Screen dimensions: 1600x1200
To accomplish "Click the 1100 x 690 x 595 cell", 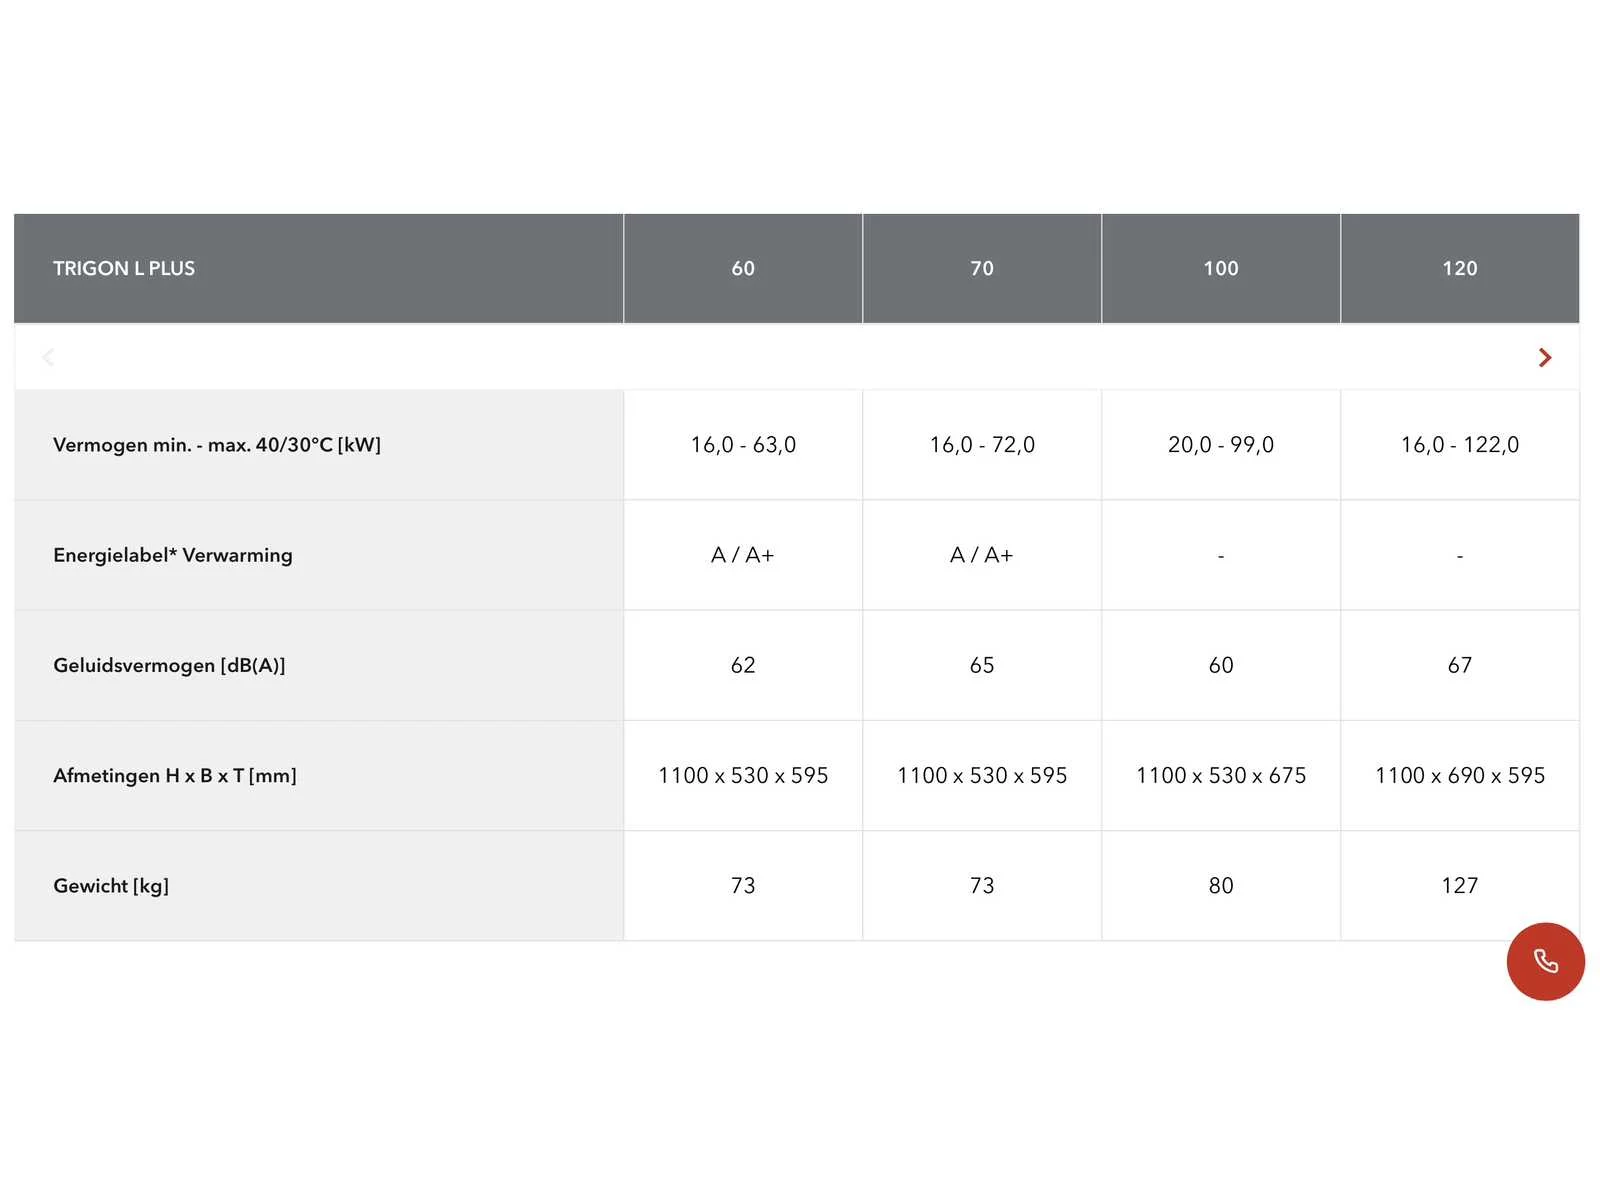I will pyautogui.click(x=1460, y=776).
